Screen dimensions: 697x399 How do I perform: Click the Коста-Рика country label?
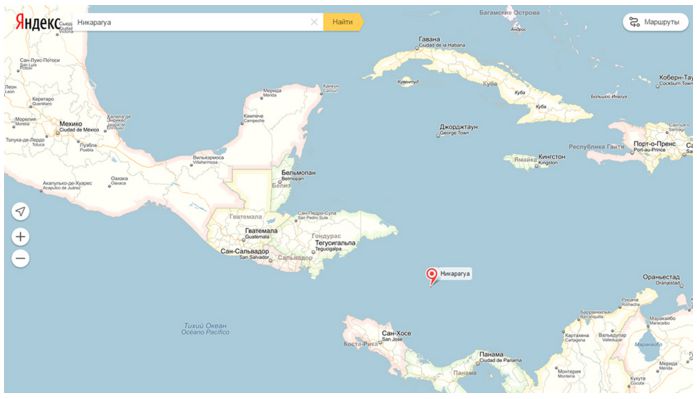(x=361, y=344)
